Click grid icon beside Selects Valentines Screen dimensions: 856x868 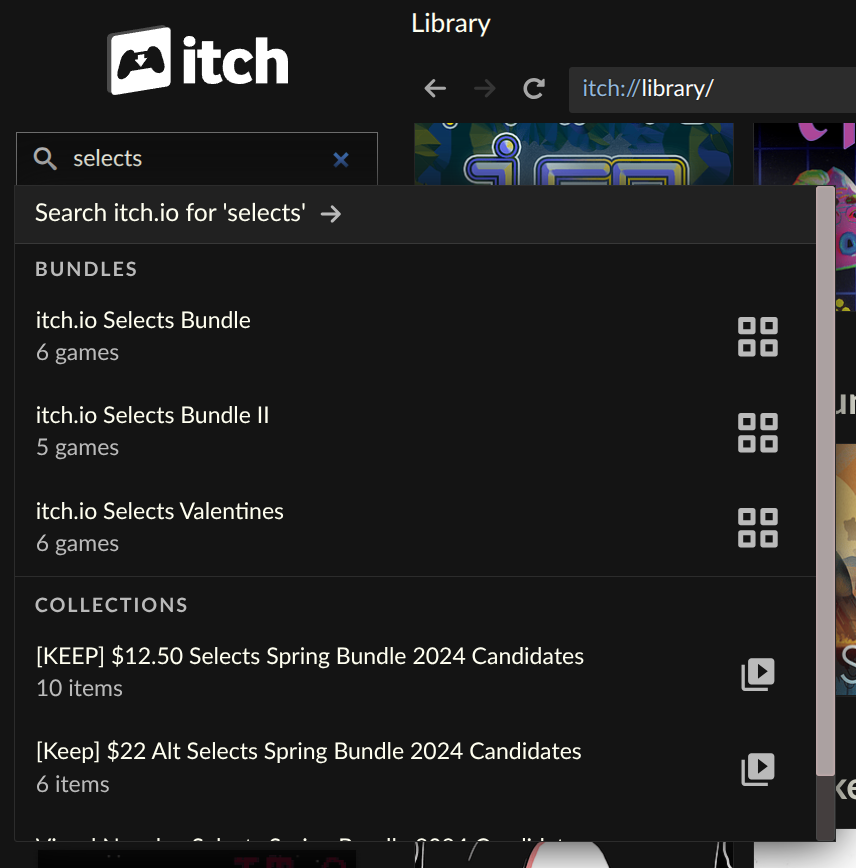757,528
